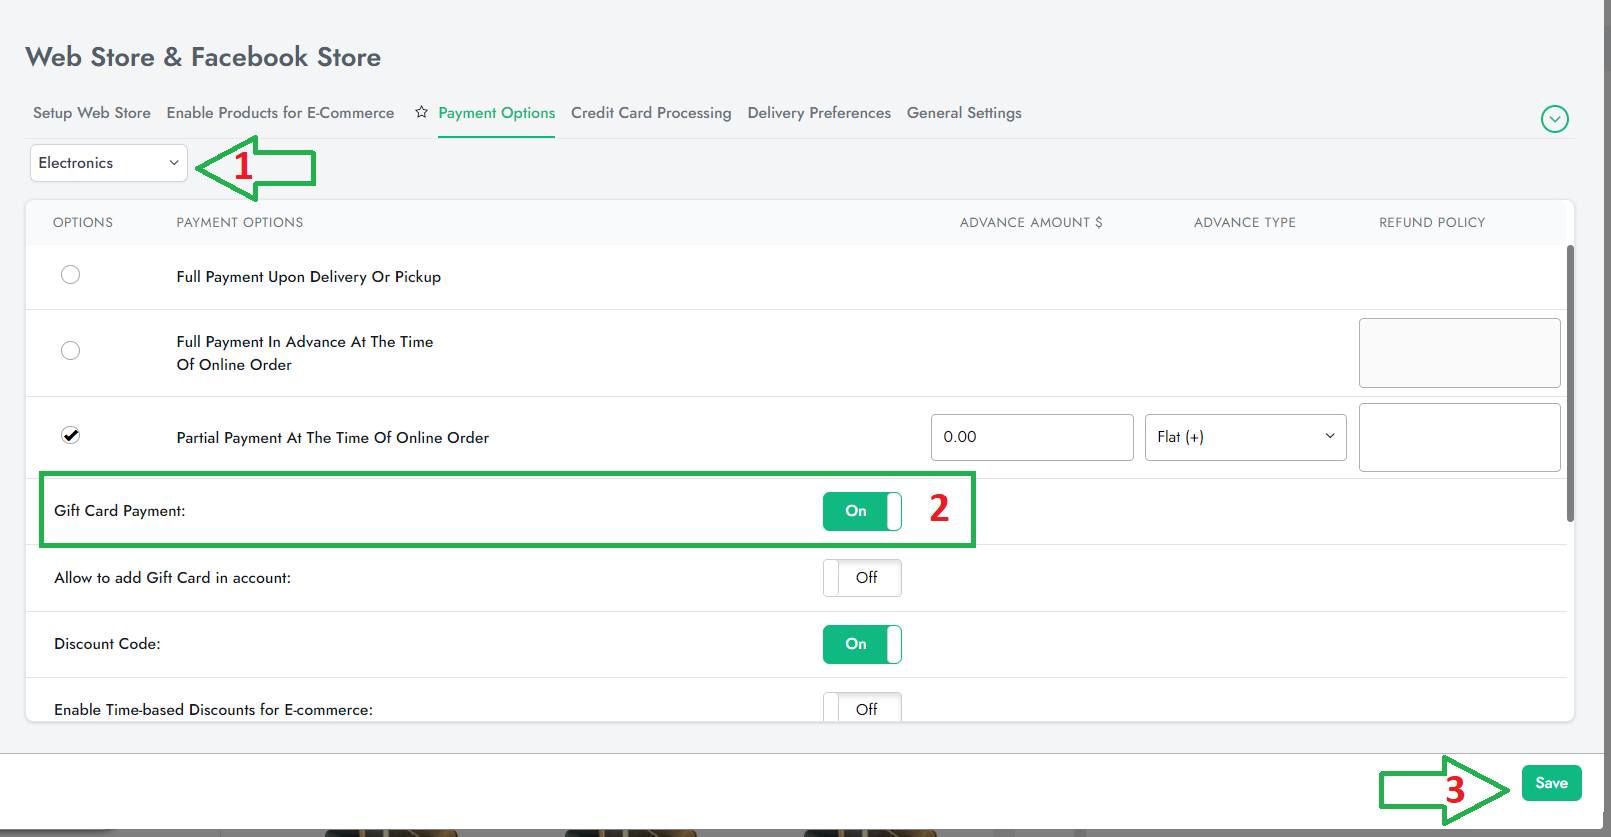Expand the Flat (+) advance type dropdown
Screen dimensions: 1611x837
tap(1245, 437)
